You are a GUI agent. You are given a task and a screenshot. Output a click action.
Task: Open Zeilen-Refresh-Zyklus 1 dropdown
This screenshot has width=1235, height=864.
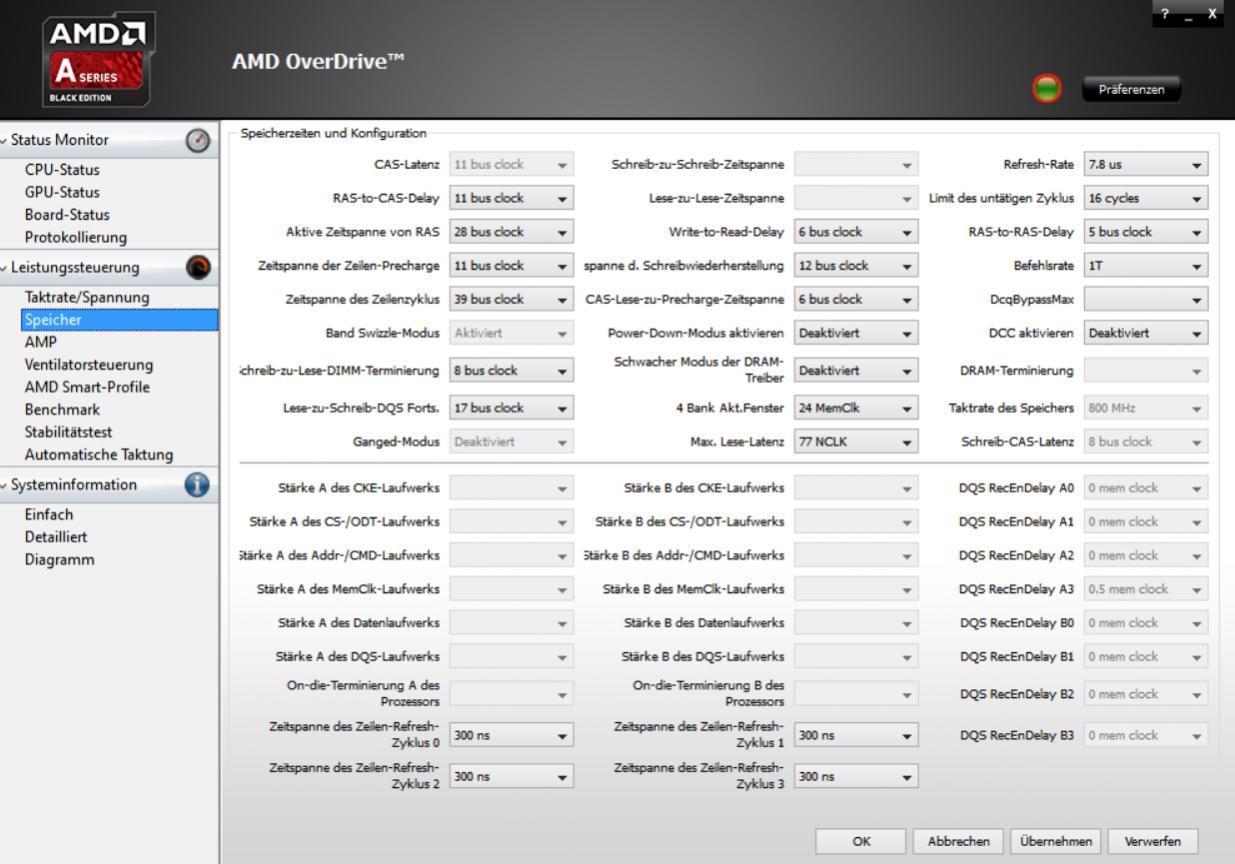click(856, 735)
